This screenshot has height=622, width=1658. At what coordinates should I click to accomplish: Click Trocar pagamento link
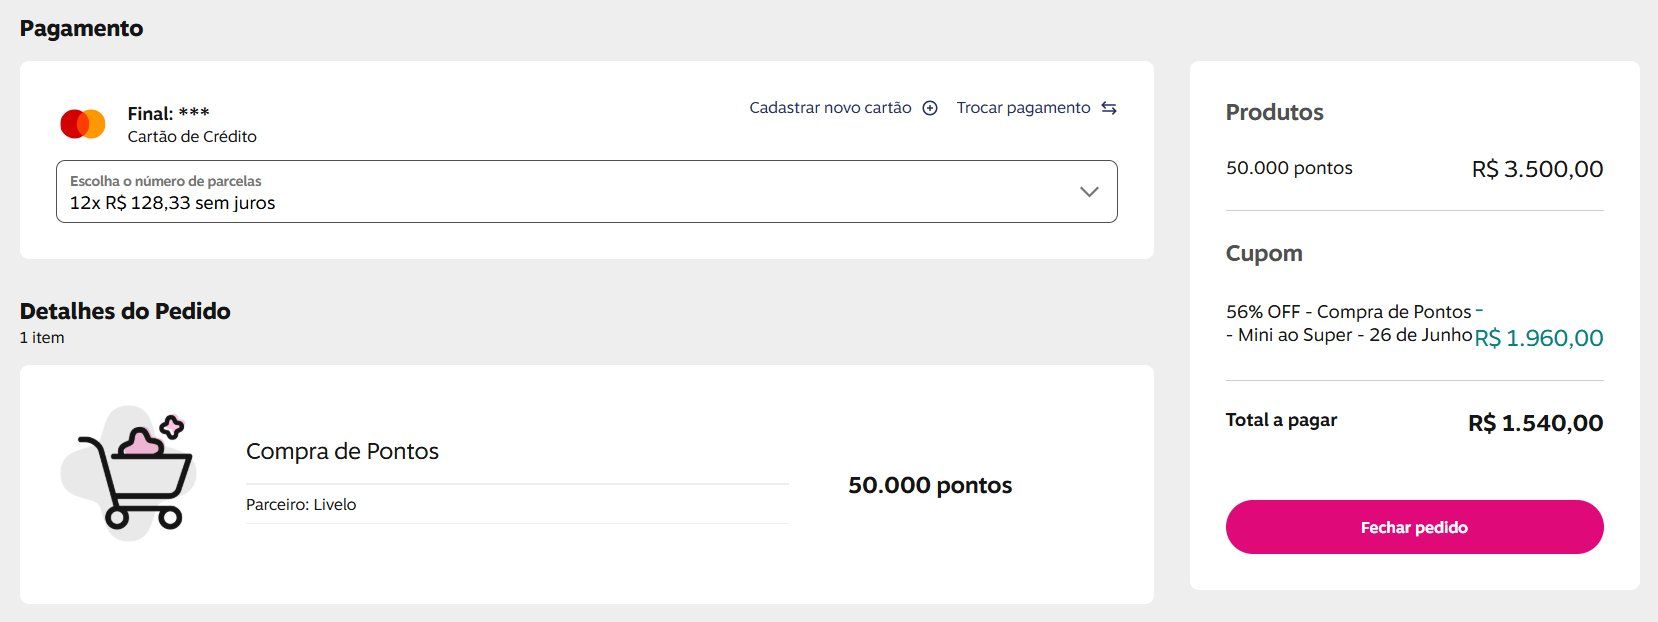(x=1023, y=108)
